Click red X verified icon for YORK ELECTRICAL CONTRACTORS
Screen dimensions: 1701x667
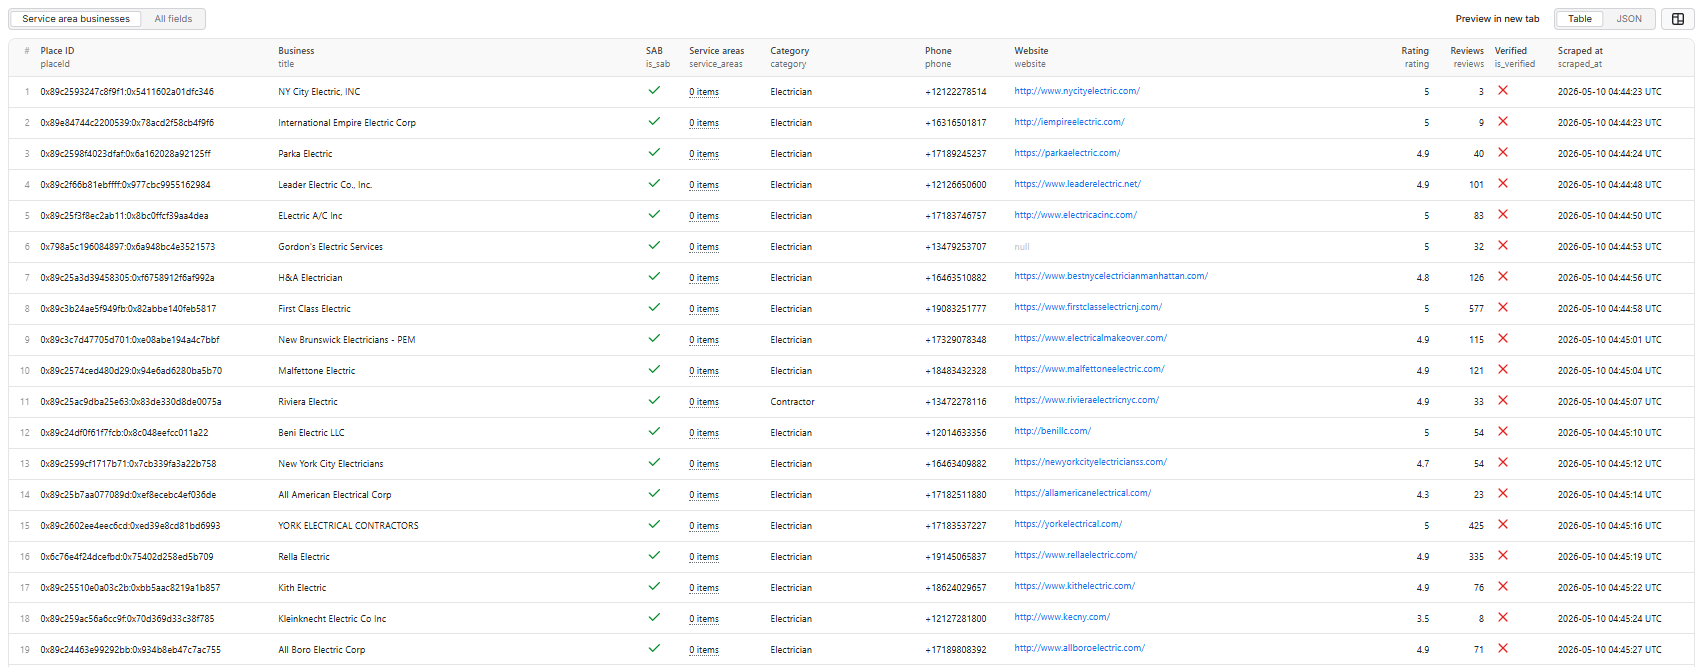(x=1502, y=524)
